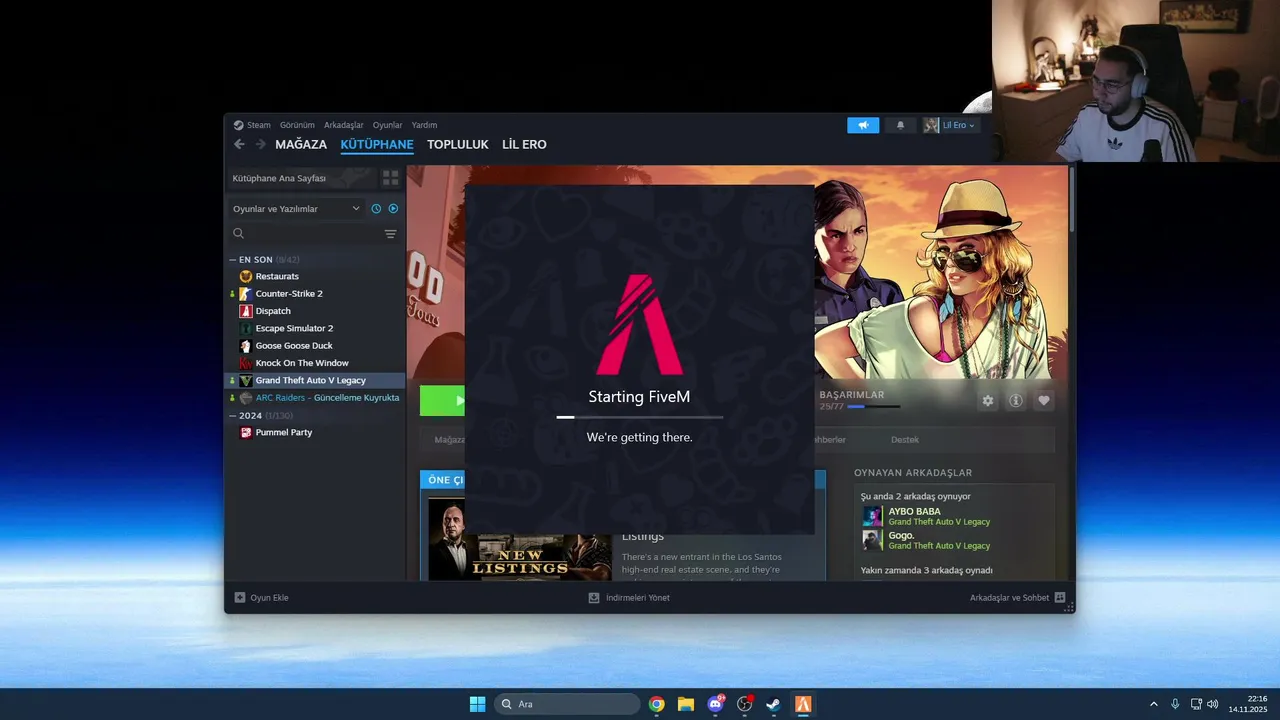Open the Windows Start menu

[477, 704]
